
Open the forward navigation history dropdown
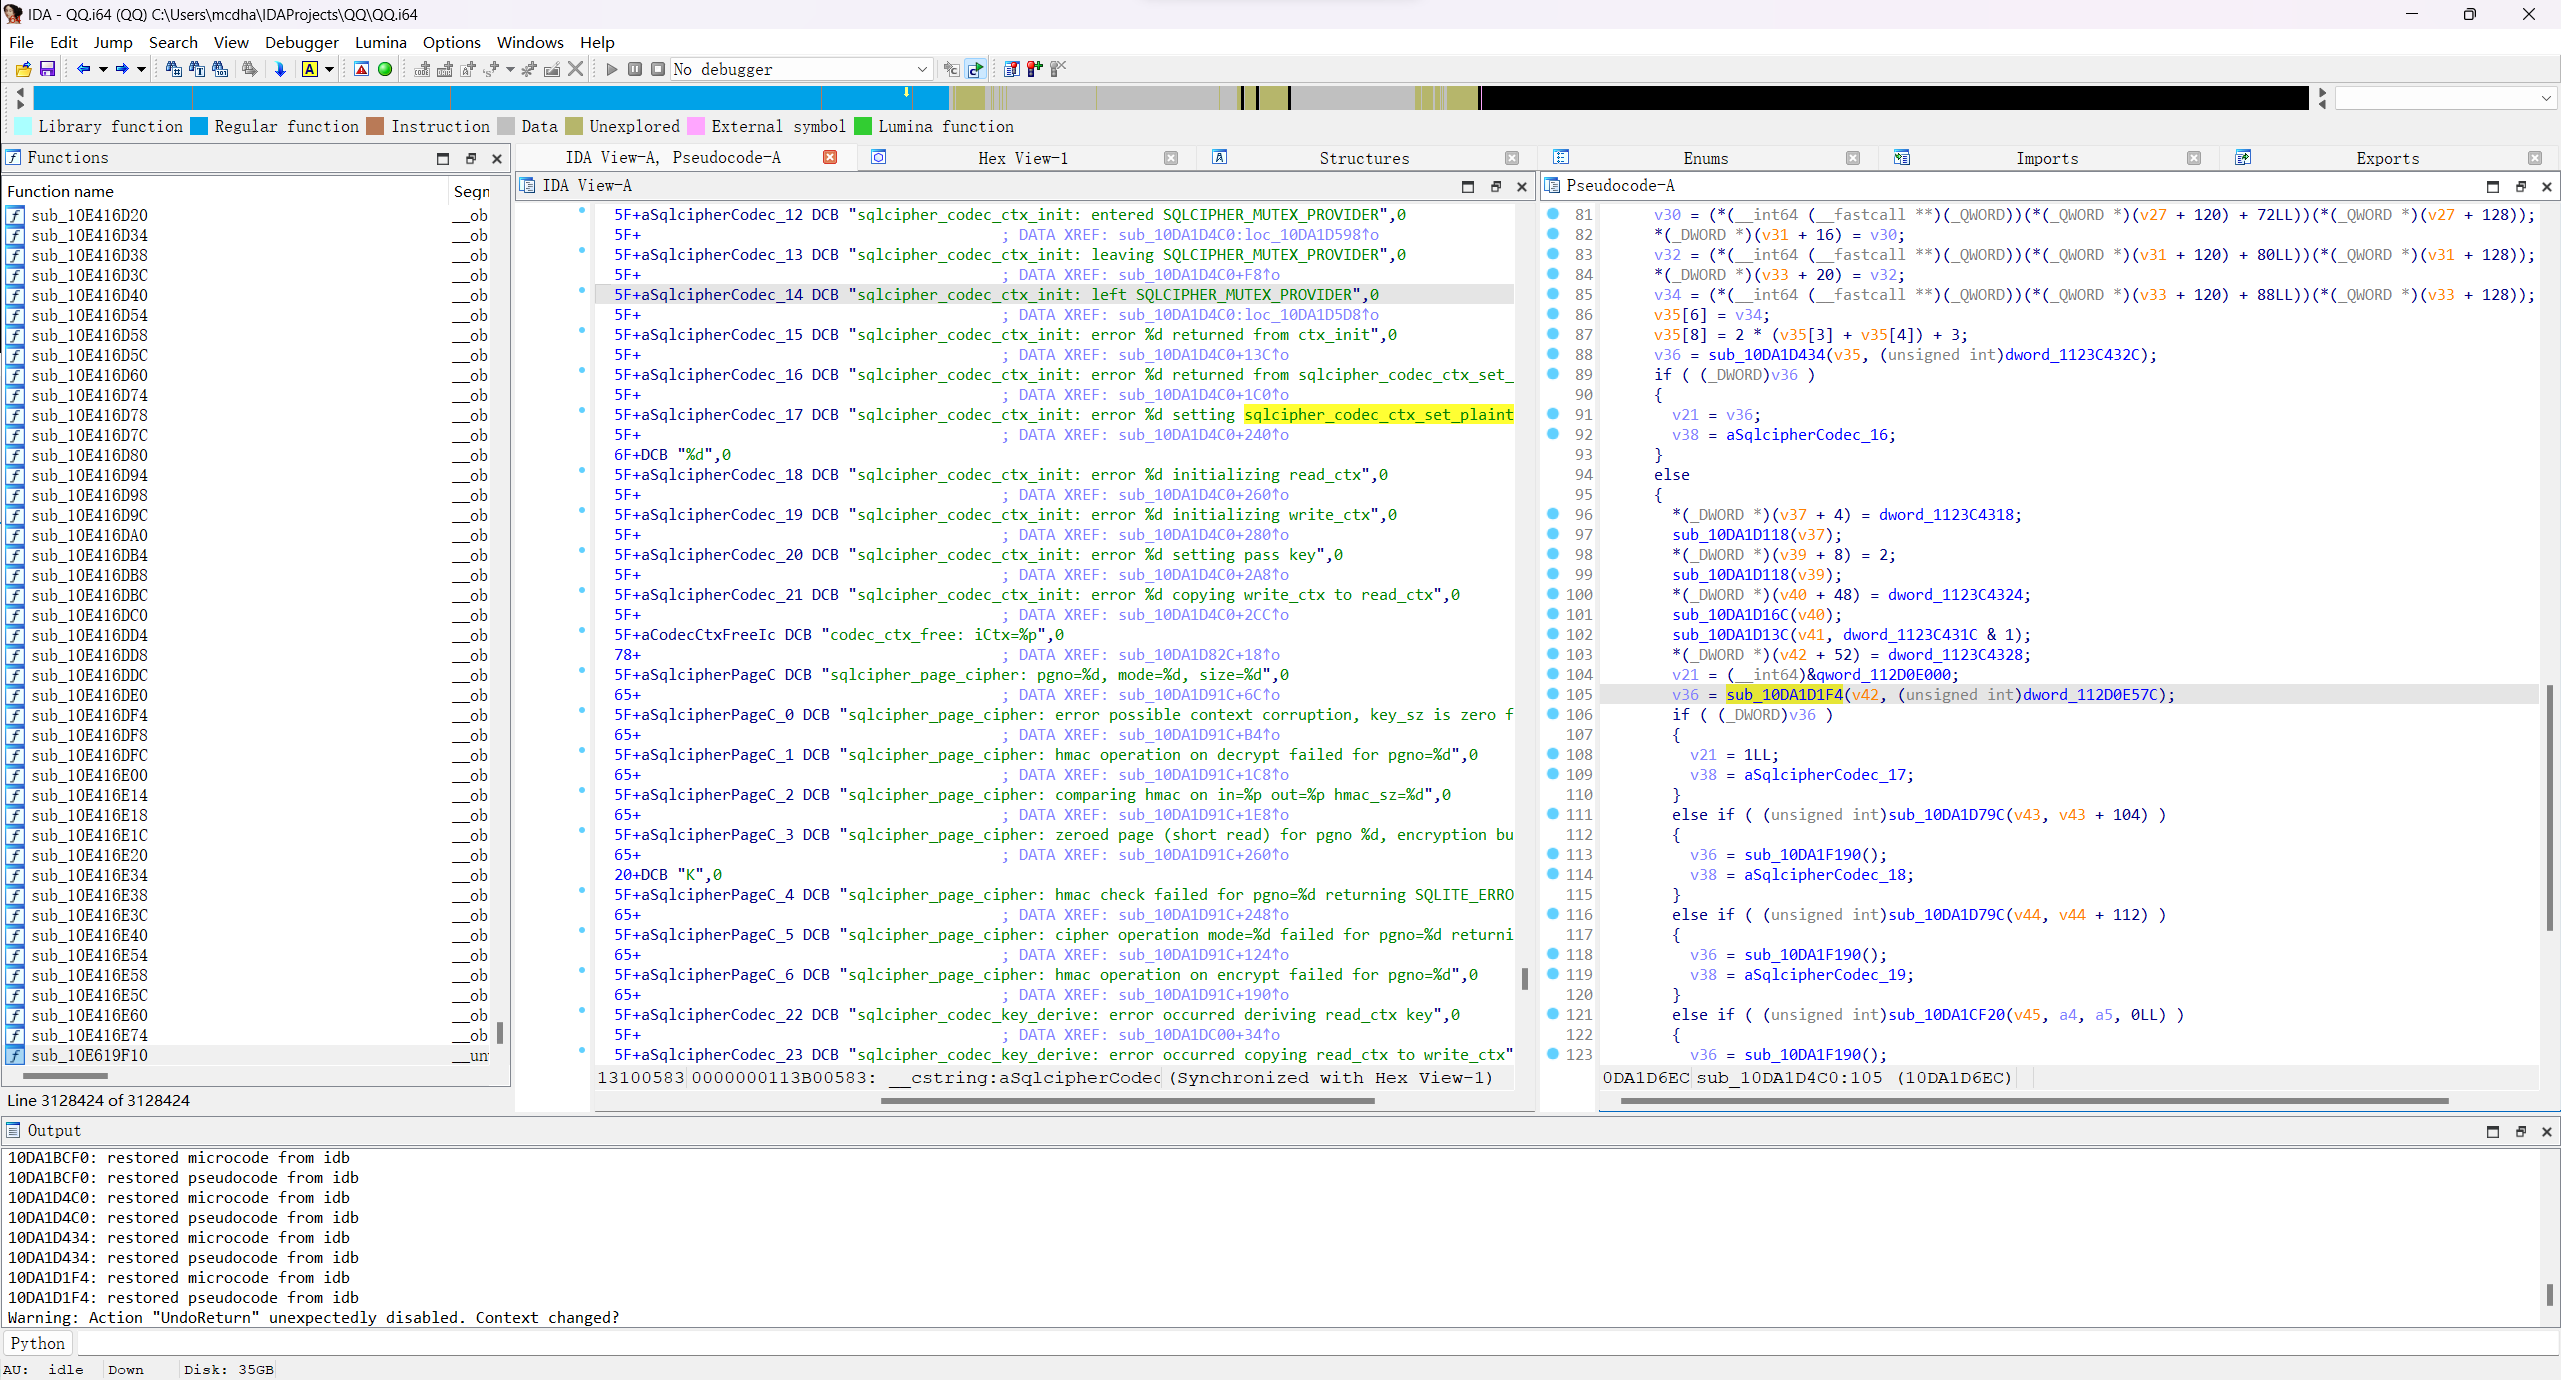(139, 69)
